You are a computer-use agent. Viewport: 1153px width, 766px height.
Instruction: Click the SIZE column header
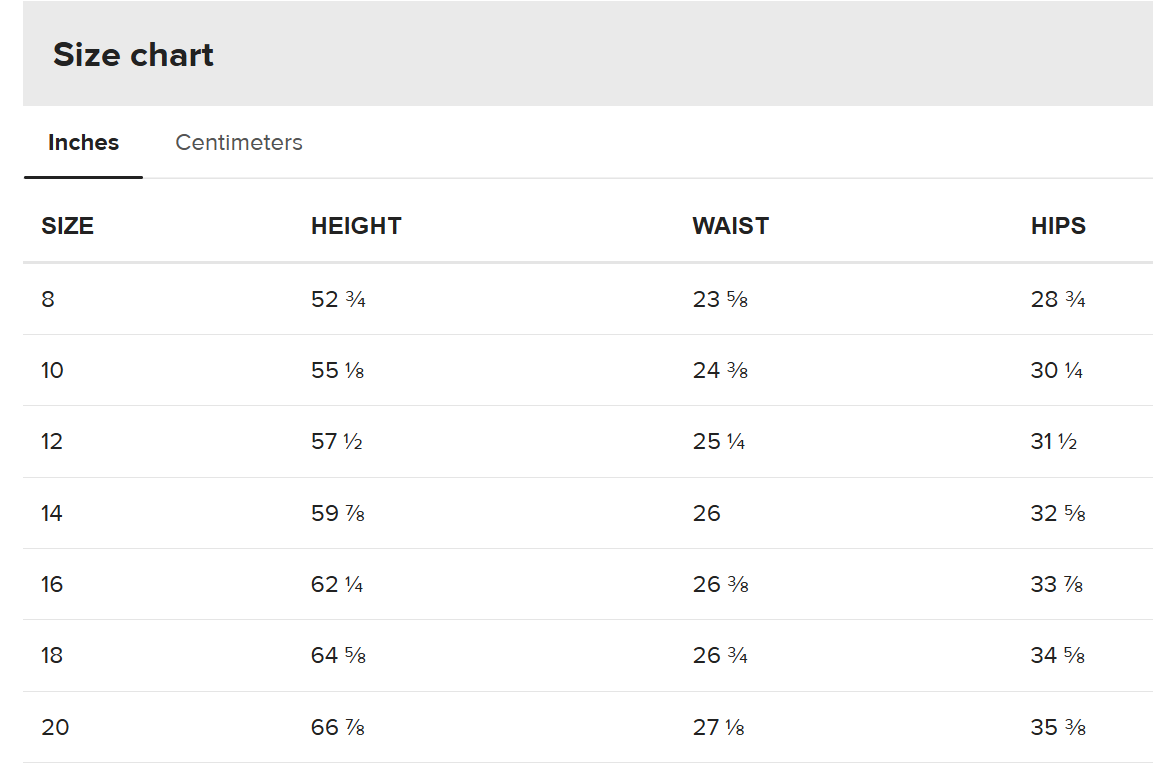(x=68, y=226)
